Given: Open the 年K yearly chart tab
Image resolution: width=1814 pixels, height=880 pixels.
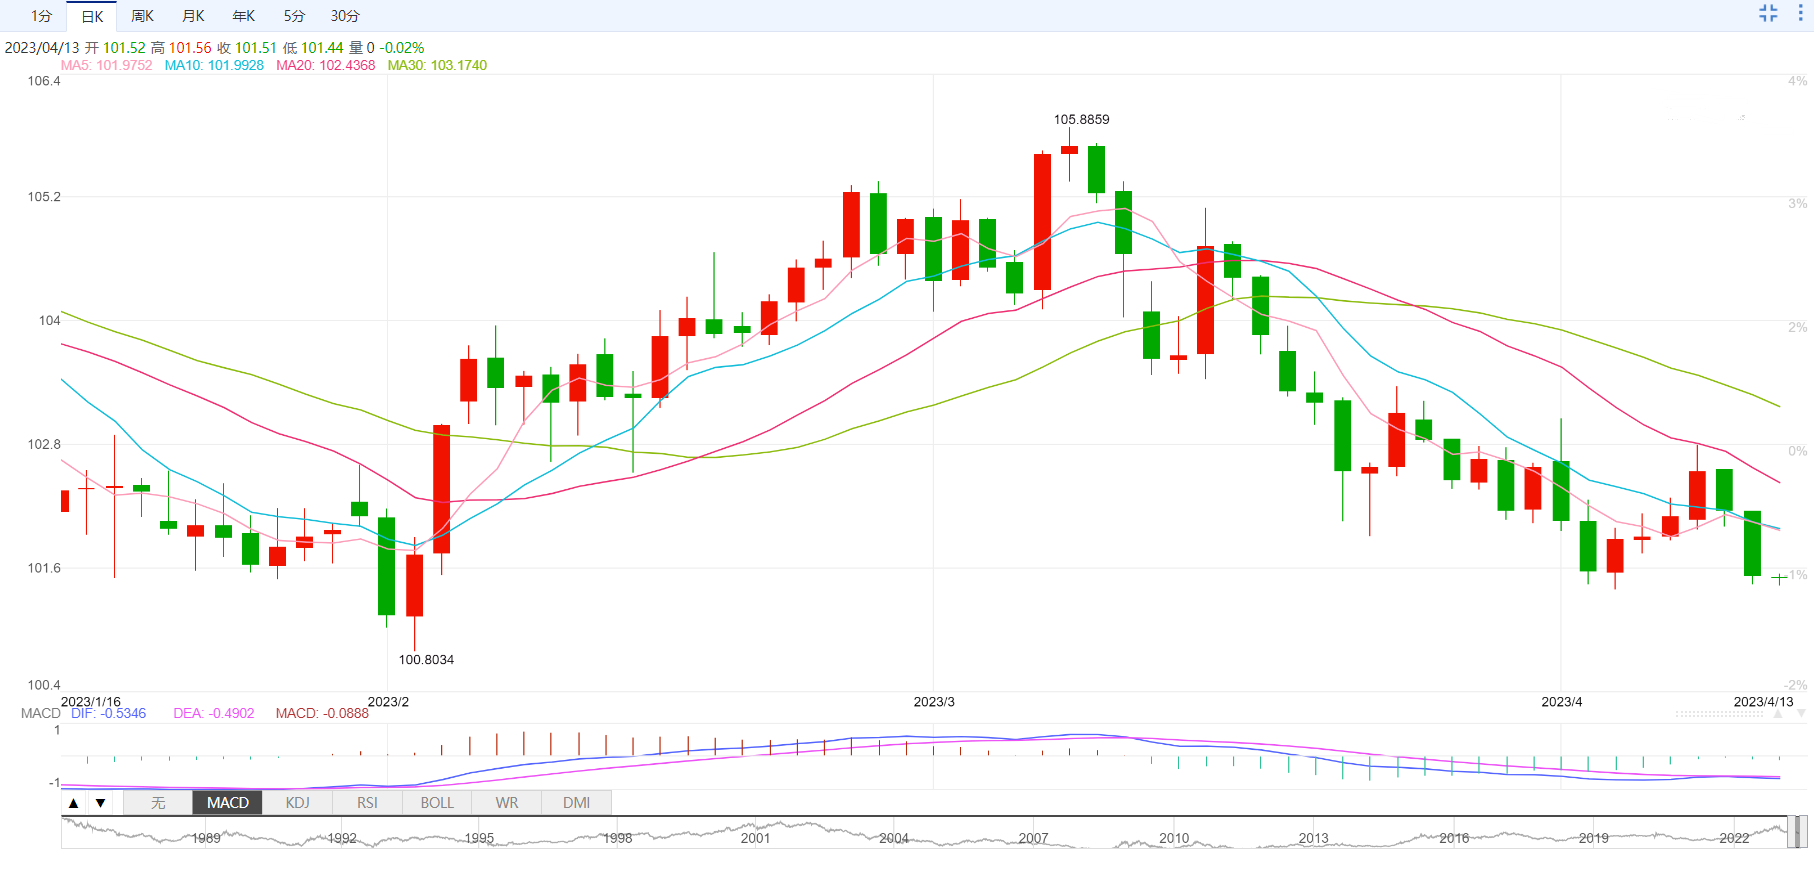Looking at the screenshot, I should coord(243,16).
